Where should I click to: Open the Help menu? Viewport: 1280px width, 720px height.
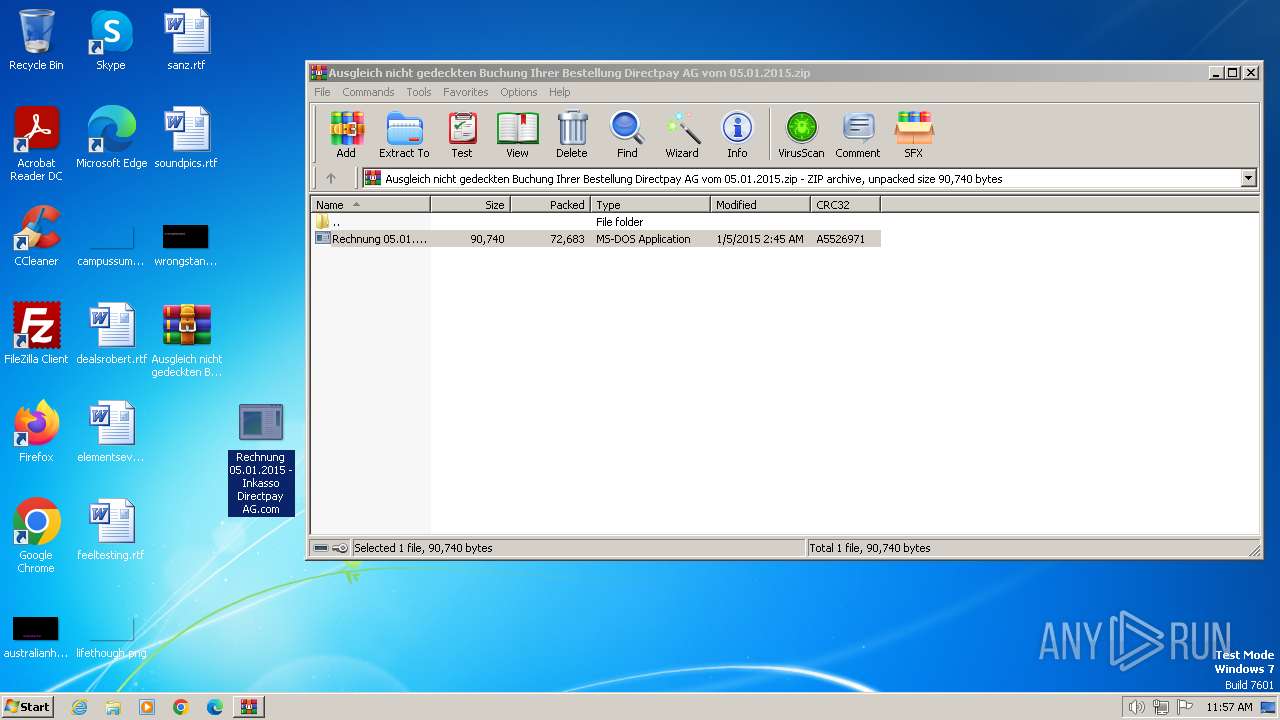pos(560,92)
